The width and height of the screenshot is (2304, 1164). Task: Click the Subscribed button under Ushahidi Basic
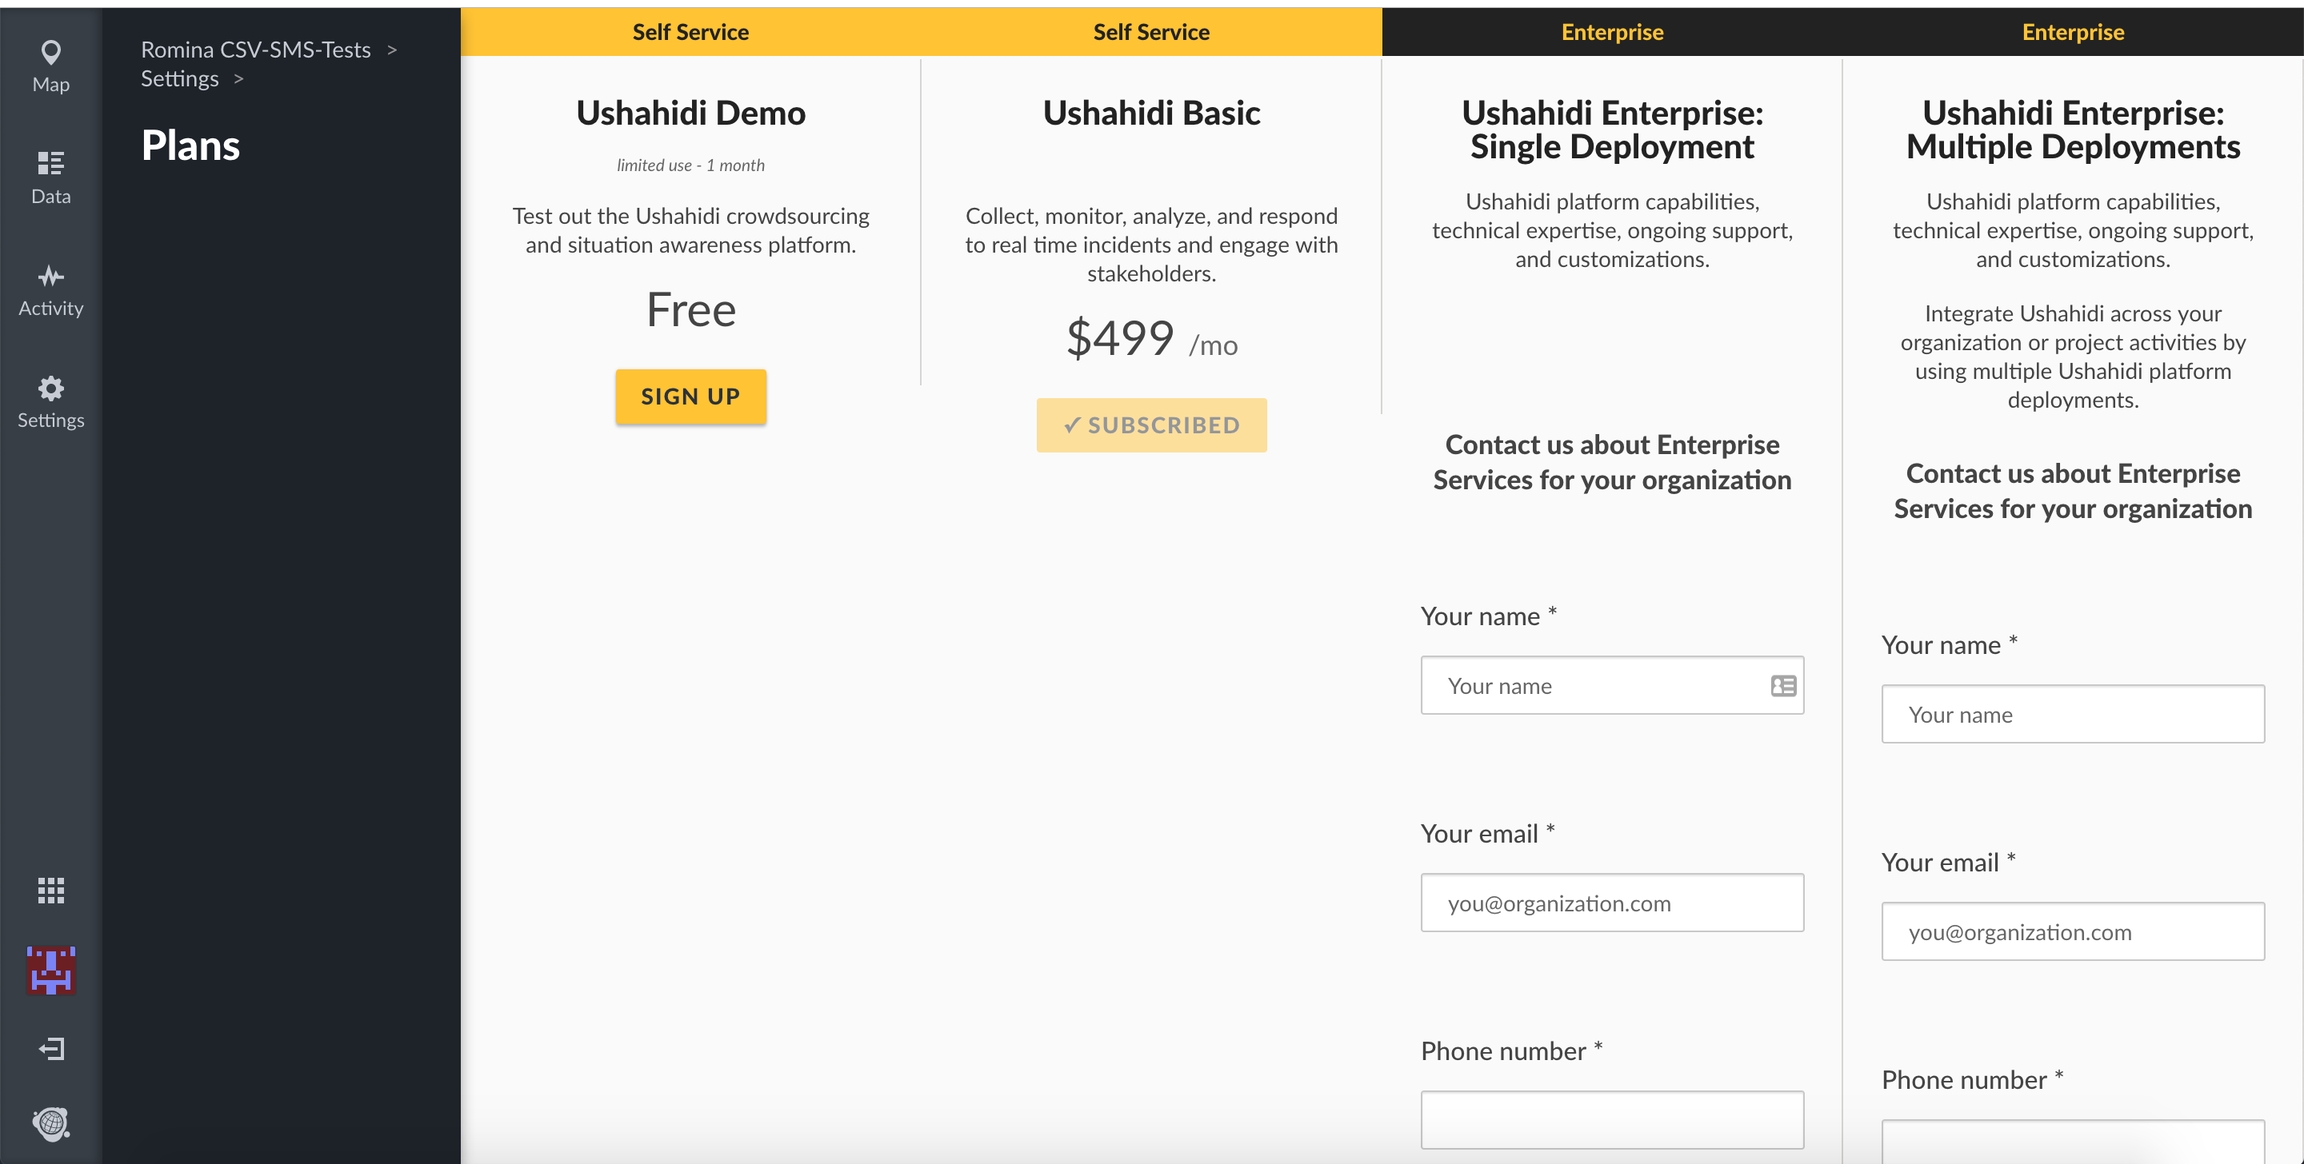pyautogui.click(x=1151, y=425)
